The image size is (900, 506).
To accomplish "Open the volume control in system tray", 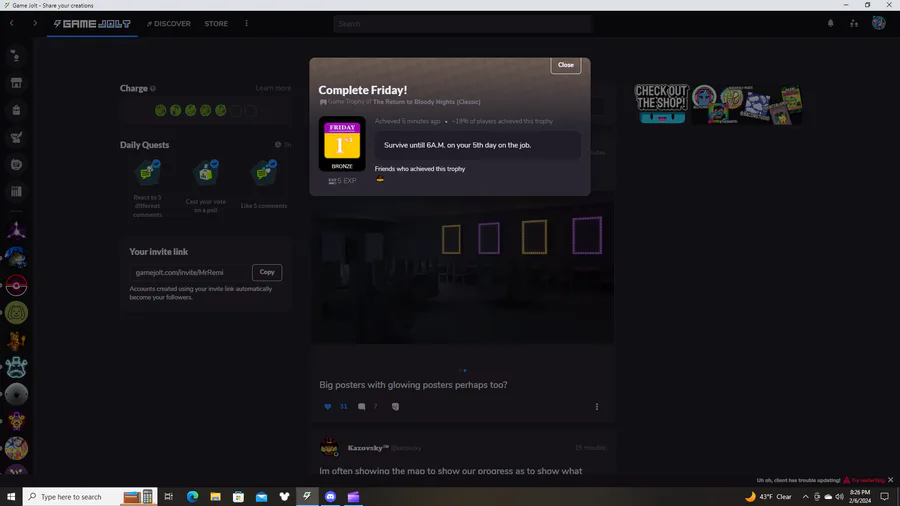I will click(x=839, y=497).
